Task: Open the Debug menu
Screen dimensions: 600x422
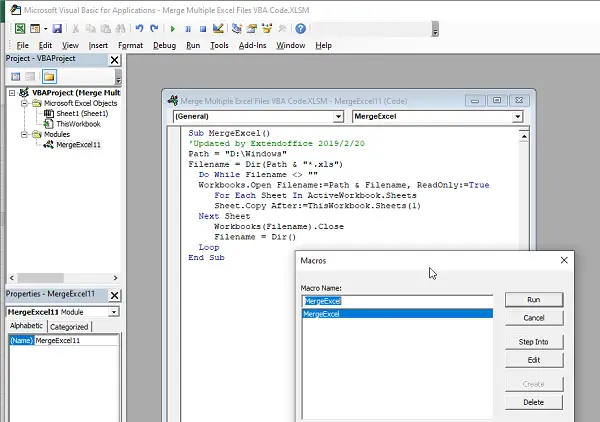Action: click(164, 46)
